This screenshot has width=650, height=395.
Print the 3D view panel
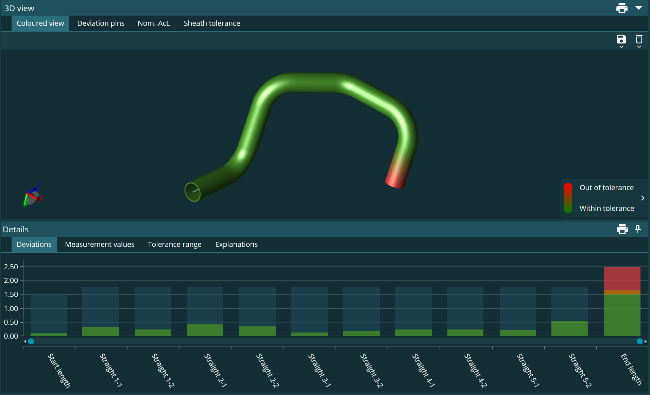[x=621, y=8]
